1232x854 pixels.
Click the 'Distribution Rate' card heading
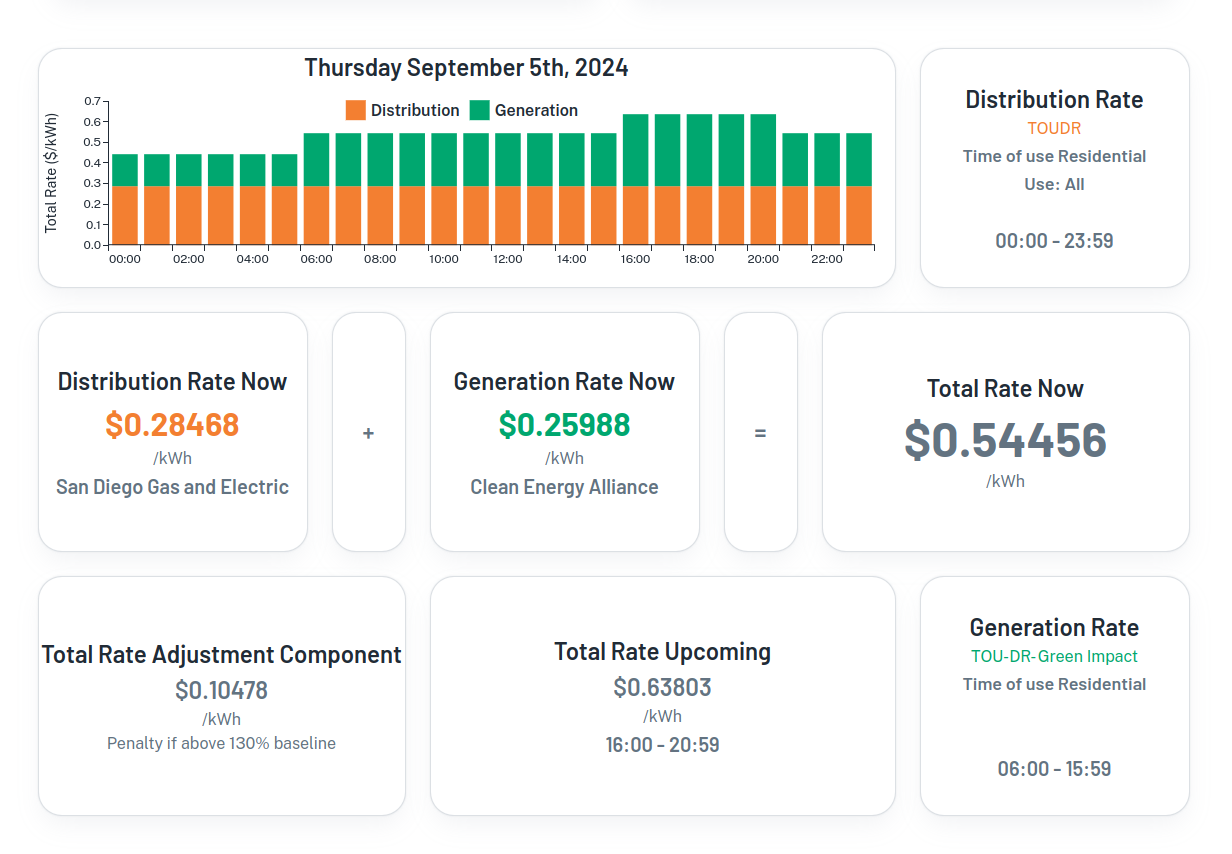[1054, 99]
